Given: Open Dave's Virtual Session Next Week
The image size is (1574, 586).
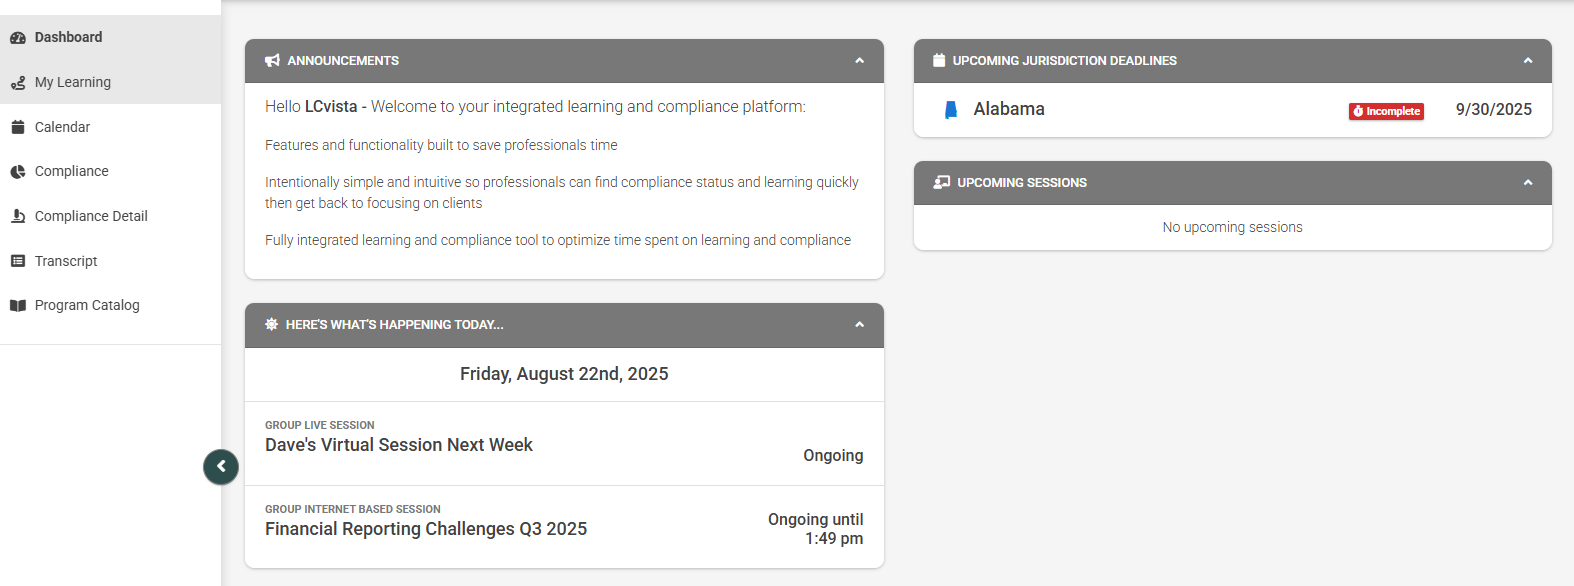Looking at the screenshot, I should click(x=399, y=445).
